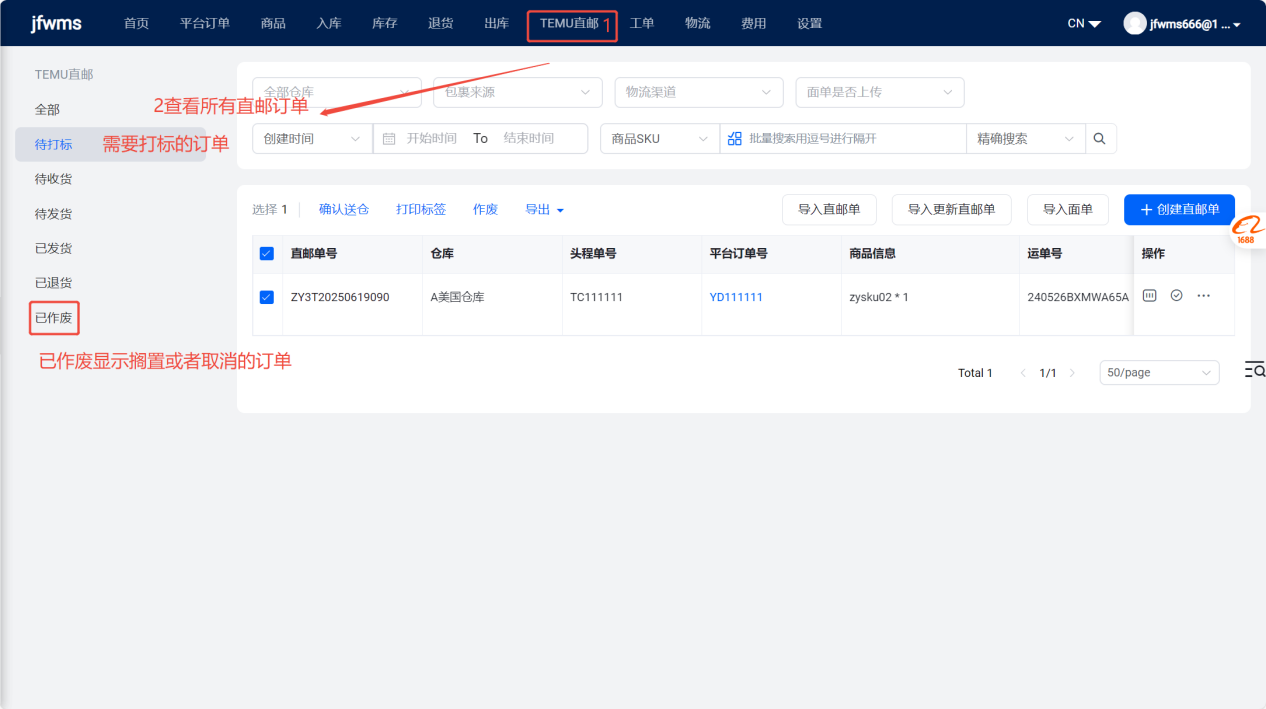Open the list-search filter icon at right edge
Image resolution: width=1266 pixels, height=709 pixels.
click(1255, 370)
